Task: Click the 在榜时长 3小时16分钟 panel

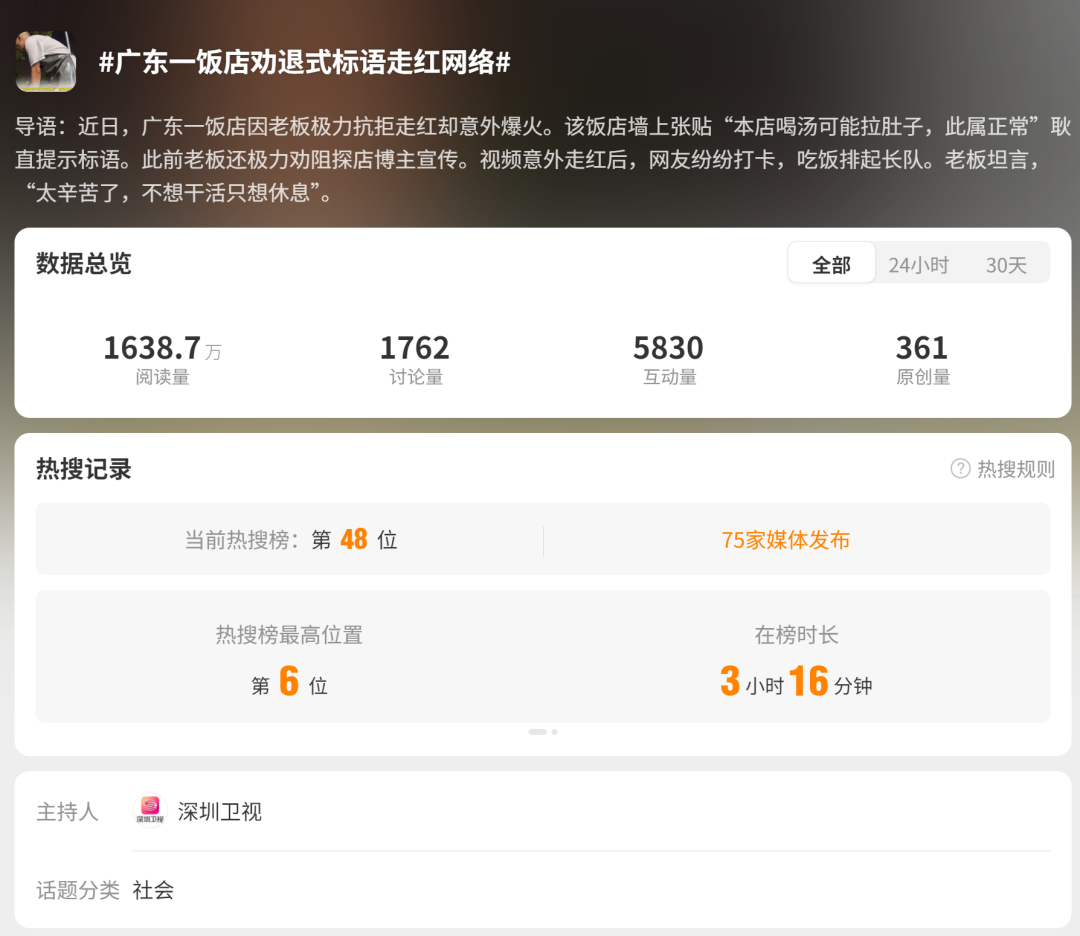Action: coord(796,658)
